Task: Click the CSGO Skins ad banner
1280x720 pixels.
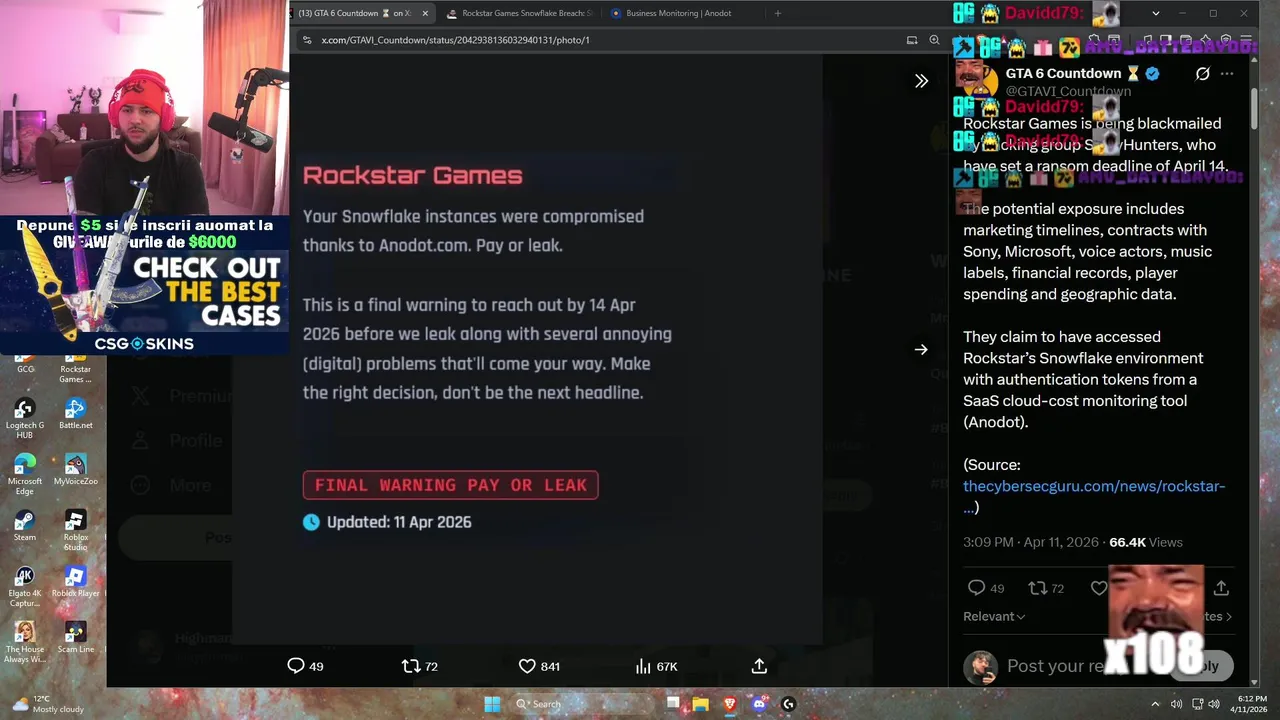Action: click(145, 285)
